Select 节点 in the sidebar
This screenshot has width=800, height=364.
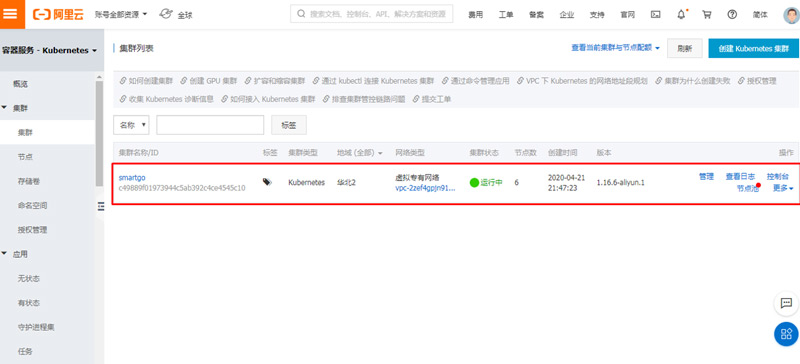26,157
